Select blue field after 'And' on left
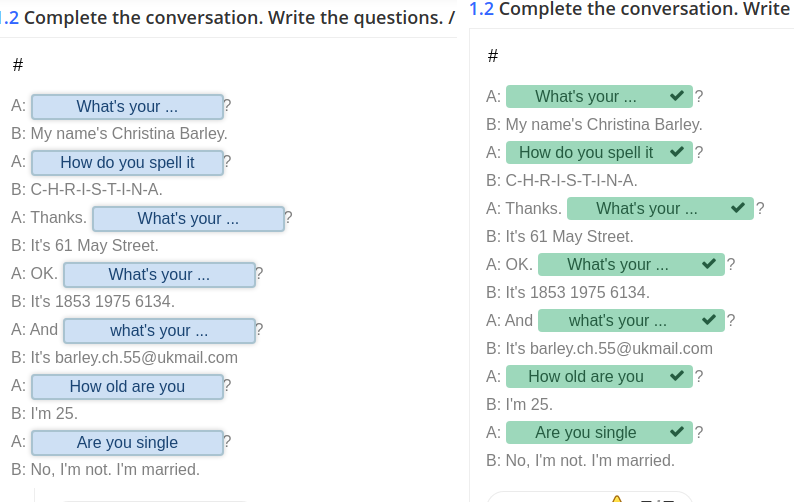 click(160, 331)
